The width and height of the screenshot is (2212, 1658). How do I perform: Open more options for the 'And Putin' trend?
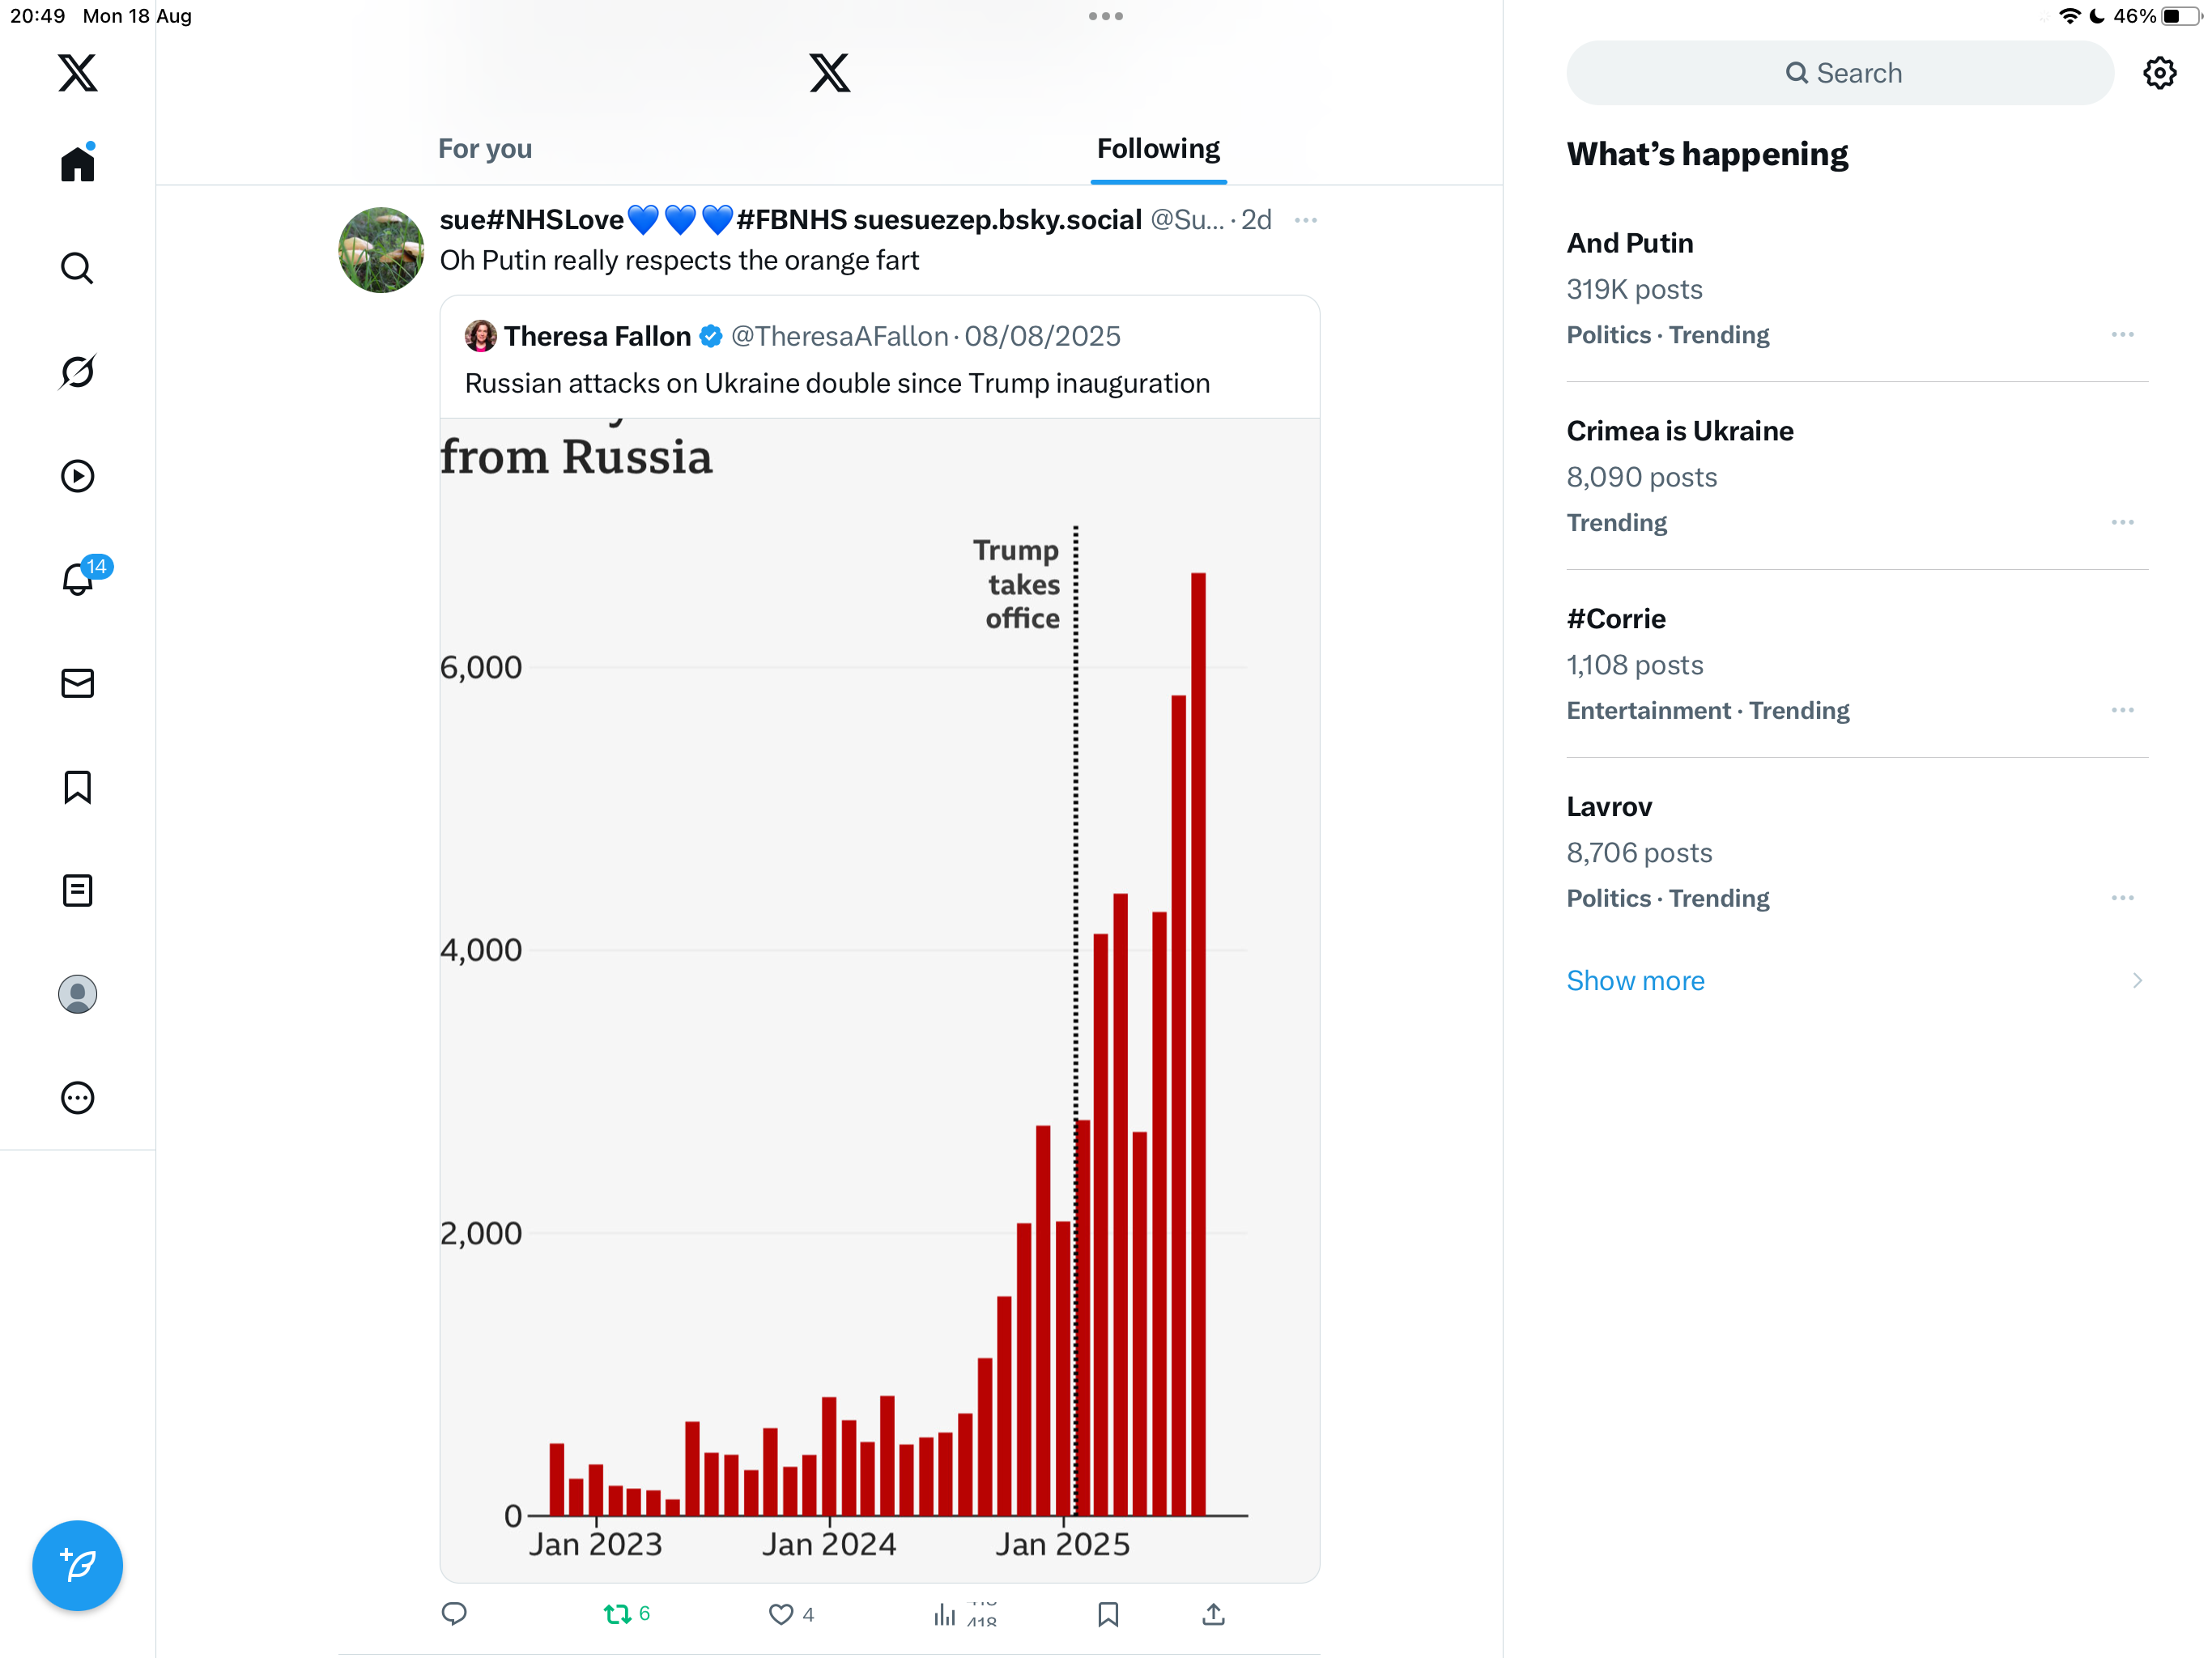(x=2122, y=335)
